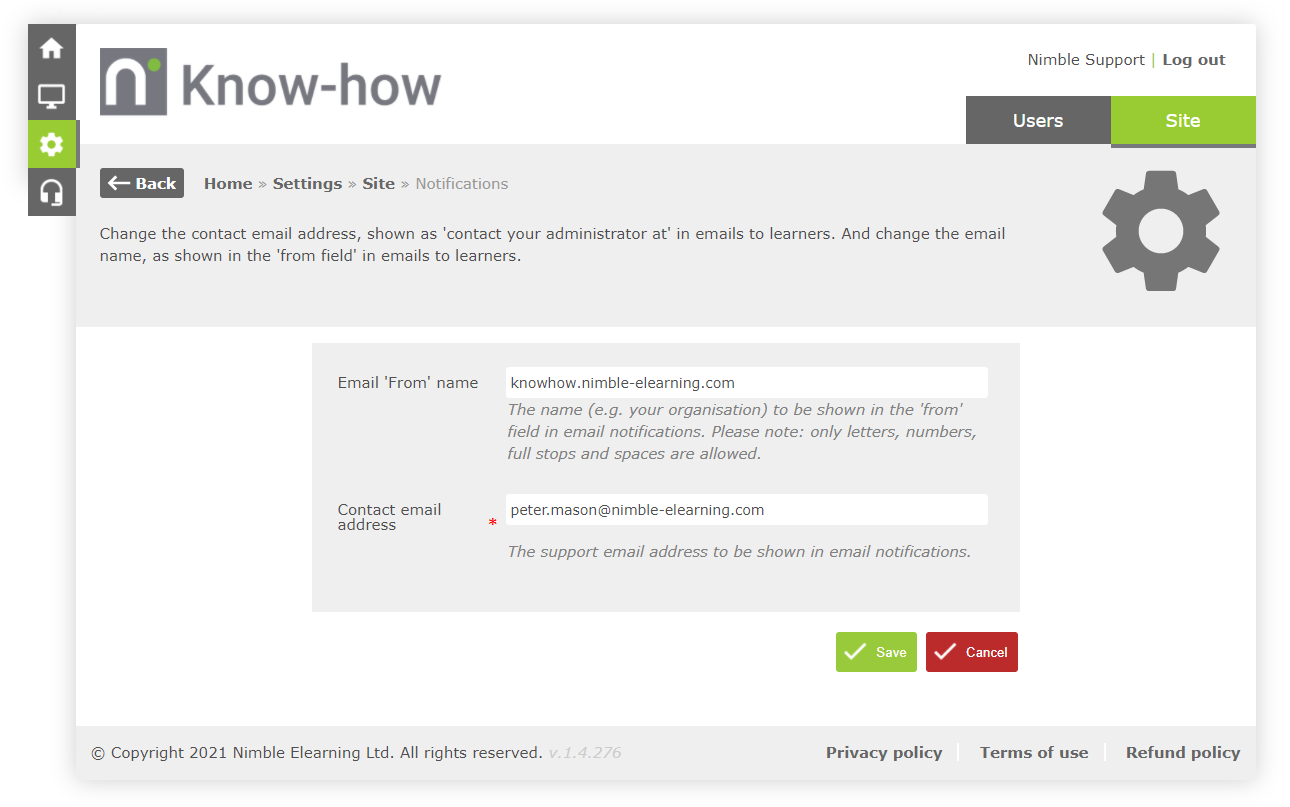Click the version number v.1.4.276
Viewport: 1290px width, 807px height.
[x=585, y=753]
